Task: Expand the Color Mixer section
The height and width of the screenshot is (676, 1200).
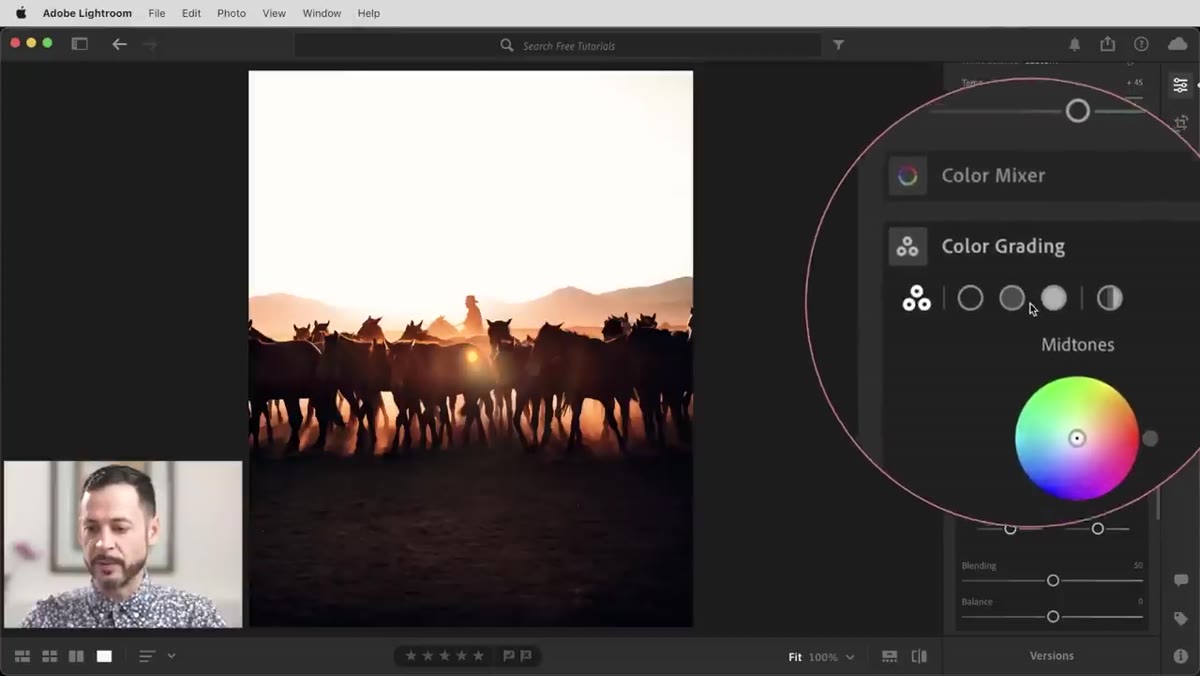Action: pos(993,176)
